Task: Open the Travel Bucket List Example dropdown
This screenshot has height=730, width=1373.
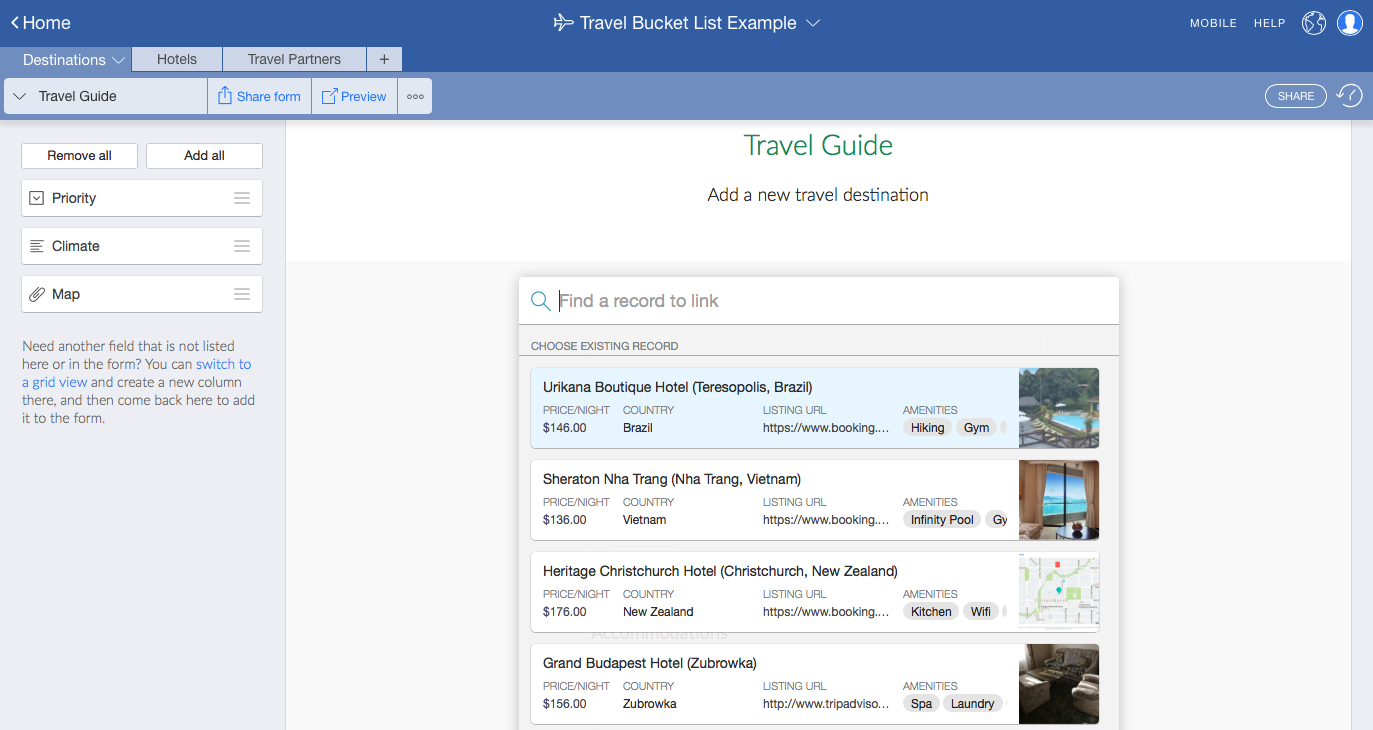Action: (813, 22)
